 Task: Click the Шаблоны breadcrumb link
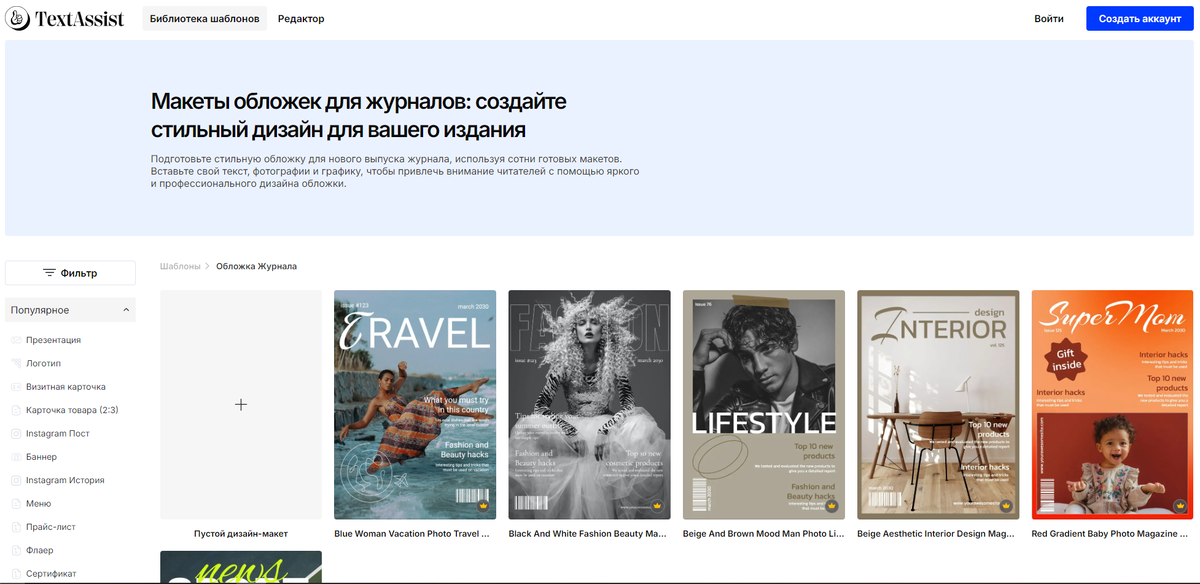point(180,266)
